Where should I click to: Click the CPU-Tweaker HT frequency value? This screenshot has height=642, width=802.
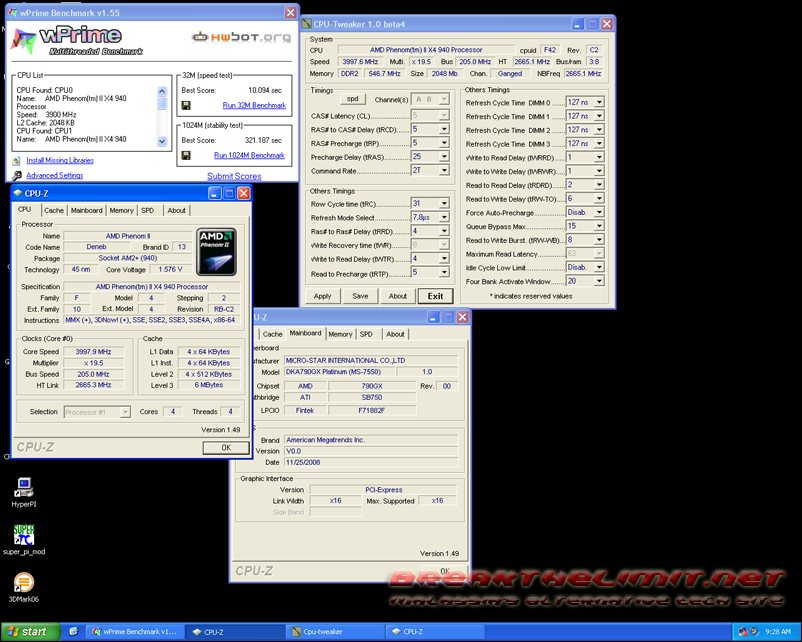coord(532,62)
